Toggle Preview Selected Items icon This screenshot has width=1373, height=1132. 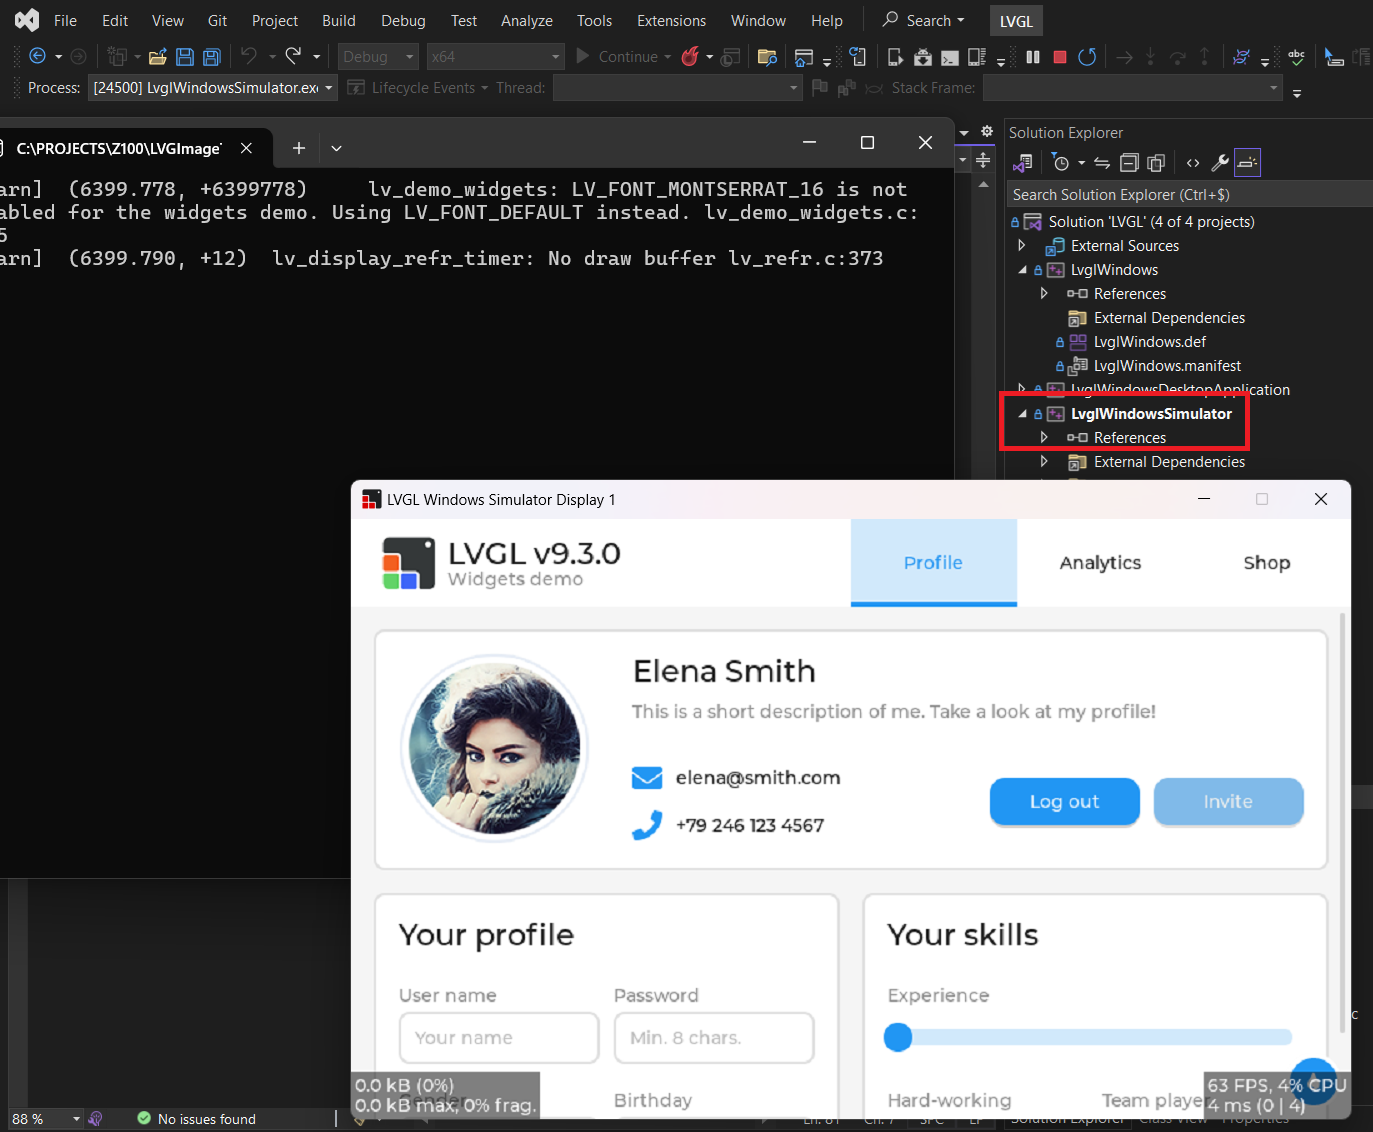coord(1247,162)
